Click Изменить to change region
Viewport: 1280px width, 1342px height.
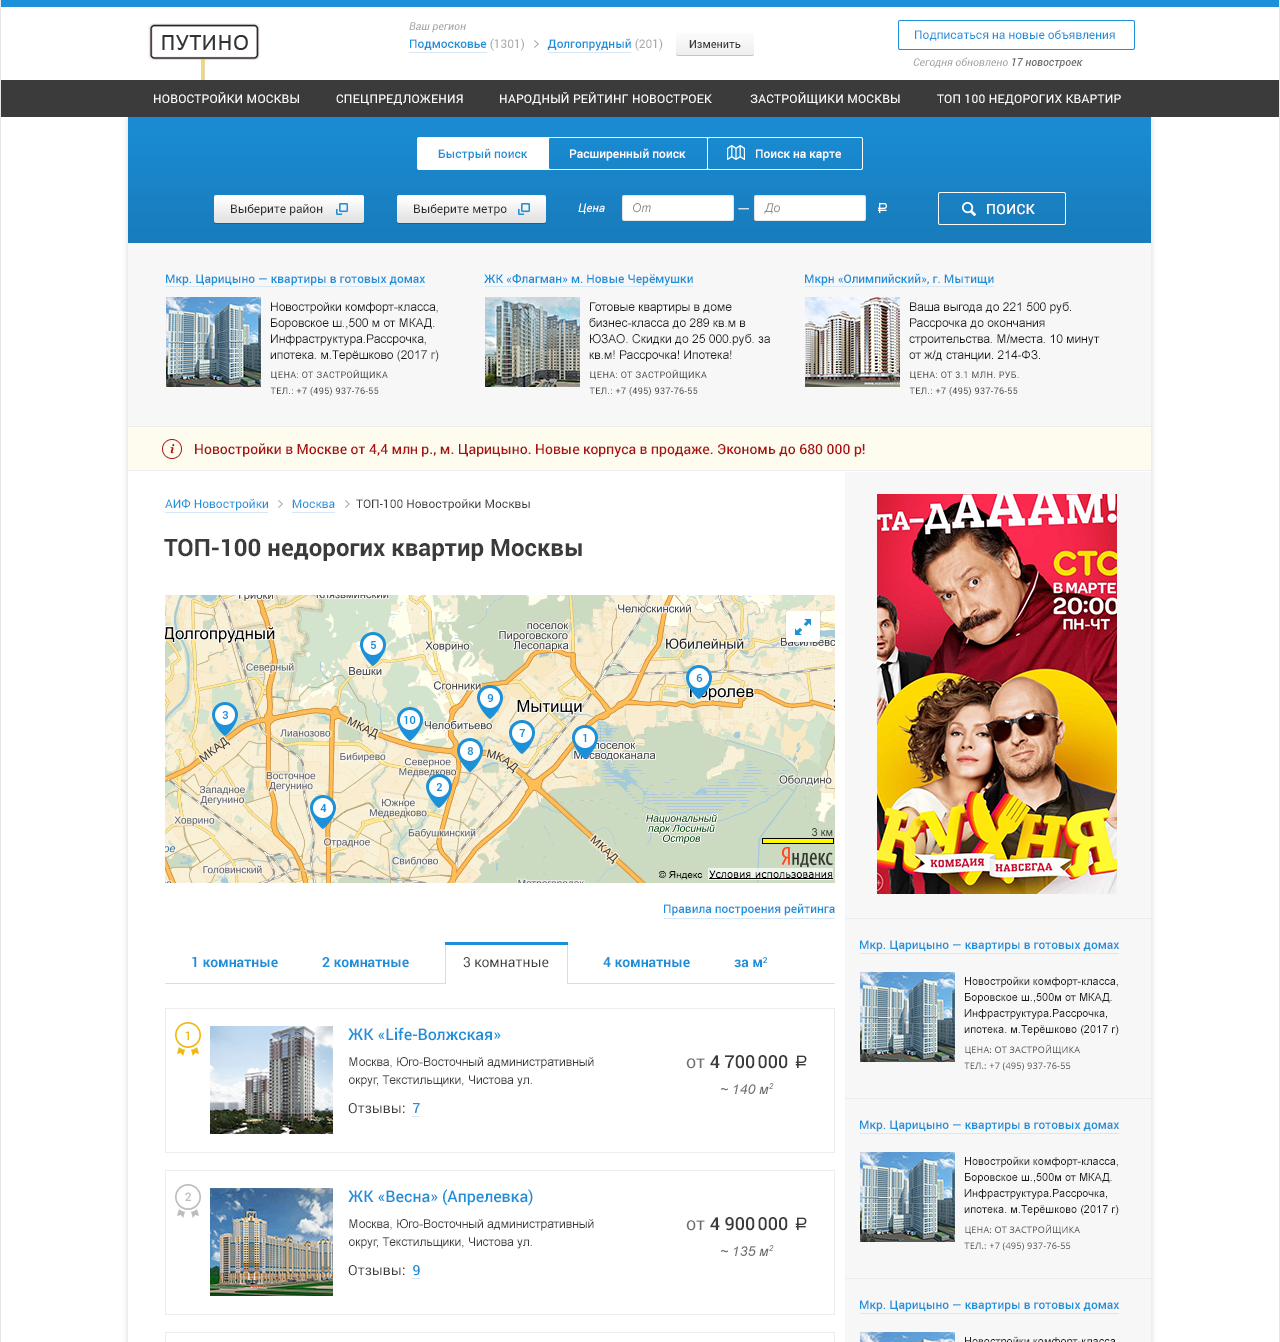[715, 44]
